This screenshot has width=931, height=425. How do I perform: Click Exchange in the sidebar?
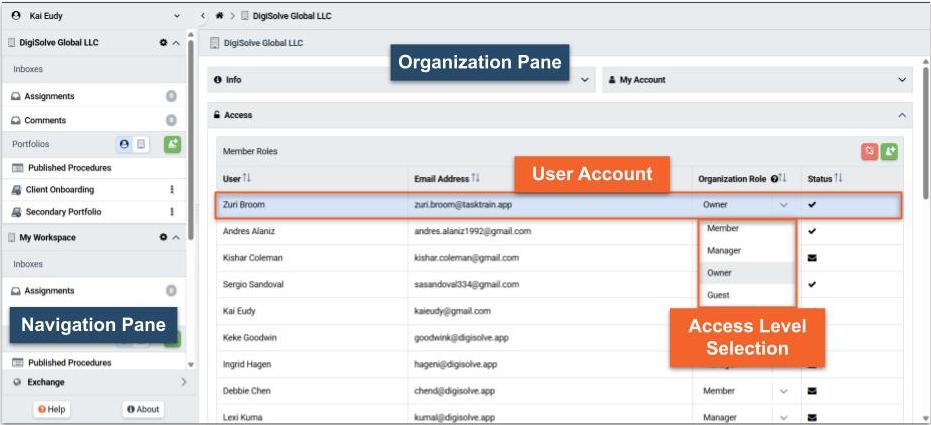[x=46, y=382]
